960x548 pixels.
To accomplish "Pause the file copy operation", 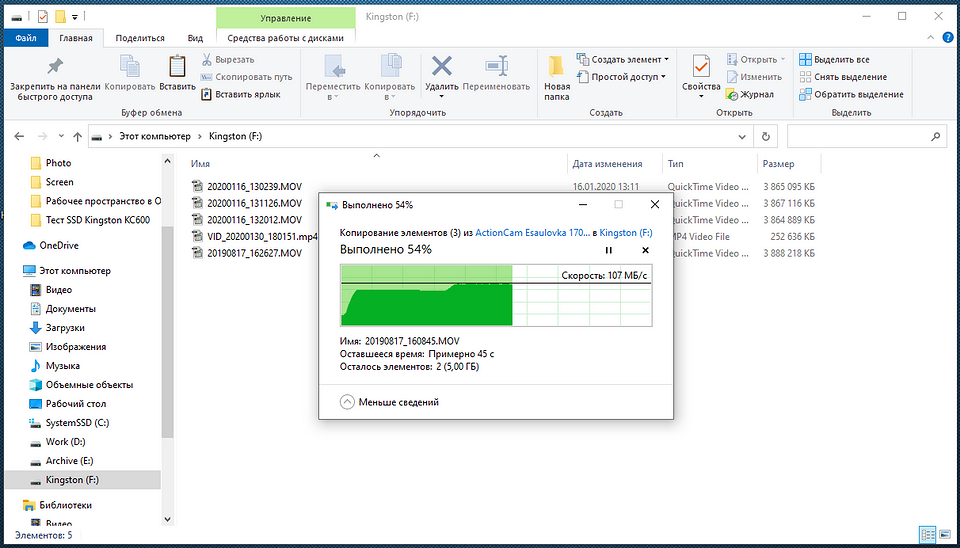I will click(608, 250).
